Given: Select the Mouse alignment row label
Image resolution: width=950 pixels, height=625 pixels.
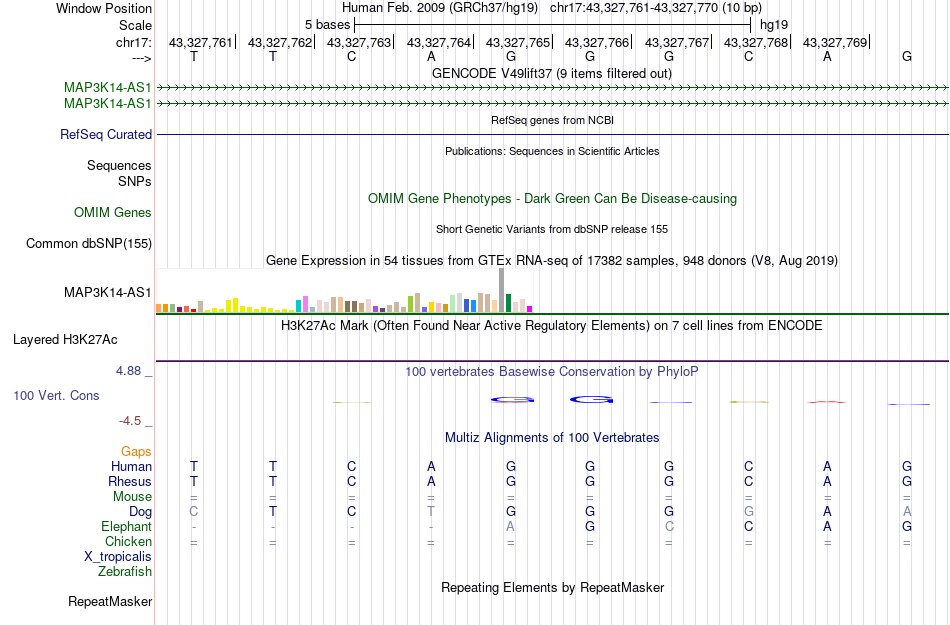Looking at the screenshot, I should pyautogui.click(x=132, y=497).
